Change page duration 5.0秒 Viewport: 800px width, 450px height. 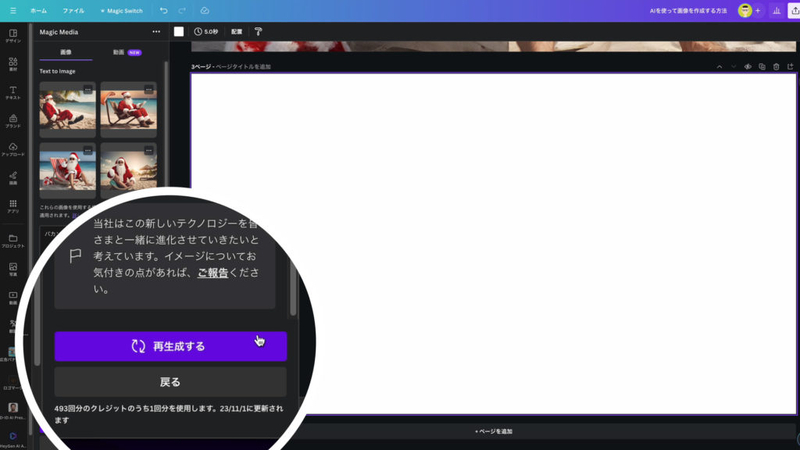coord(206,32)
